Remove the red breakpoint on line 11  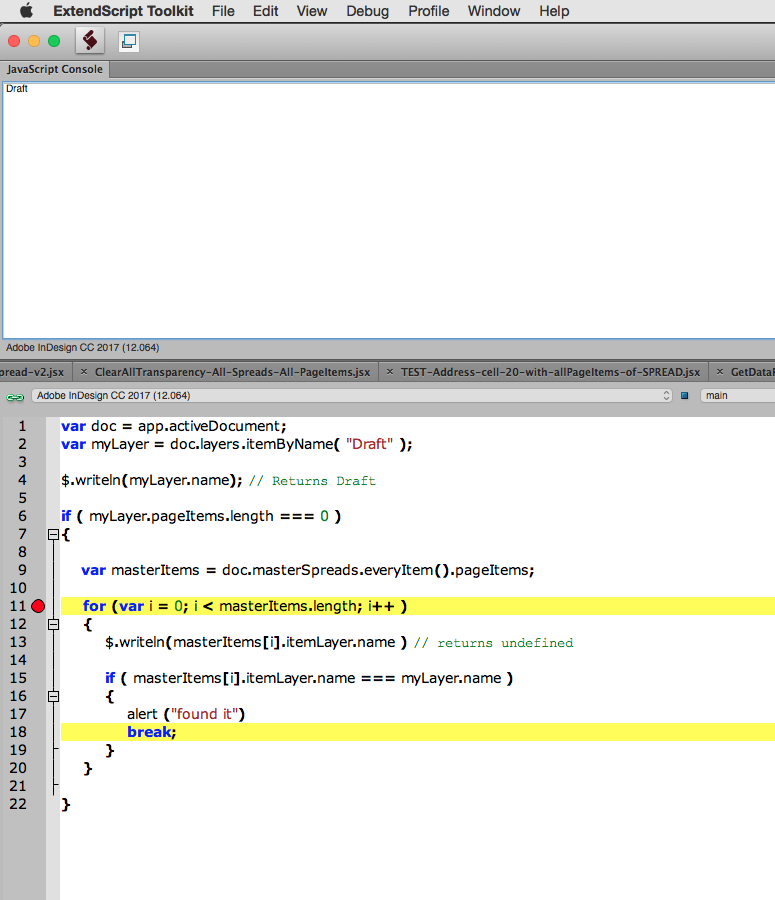38,606
